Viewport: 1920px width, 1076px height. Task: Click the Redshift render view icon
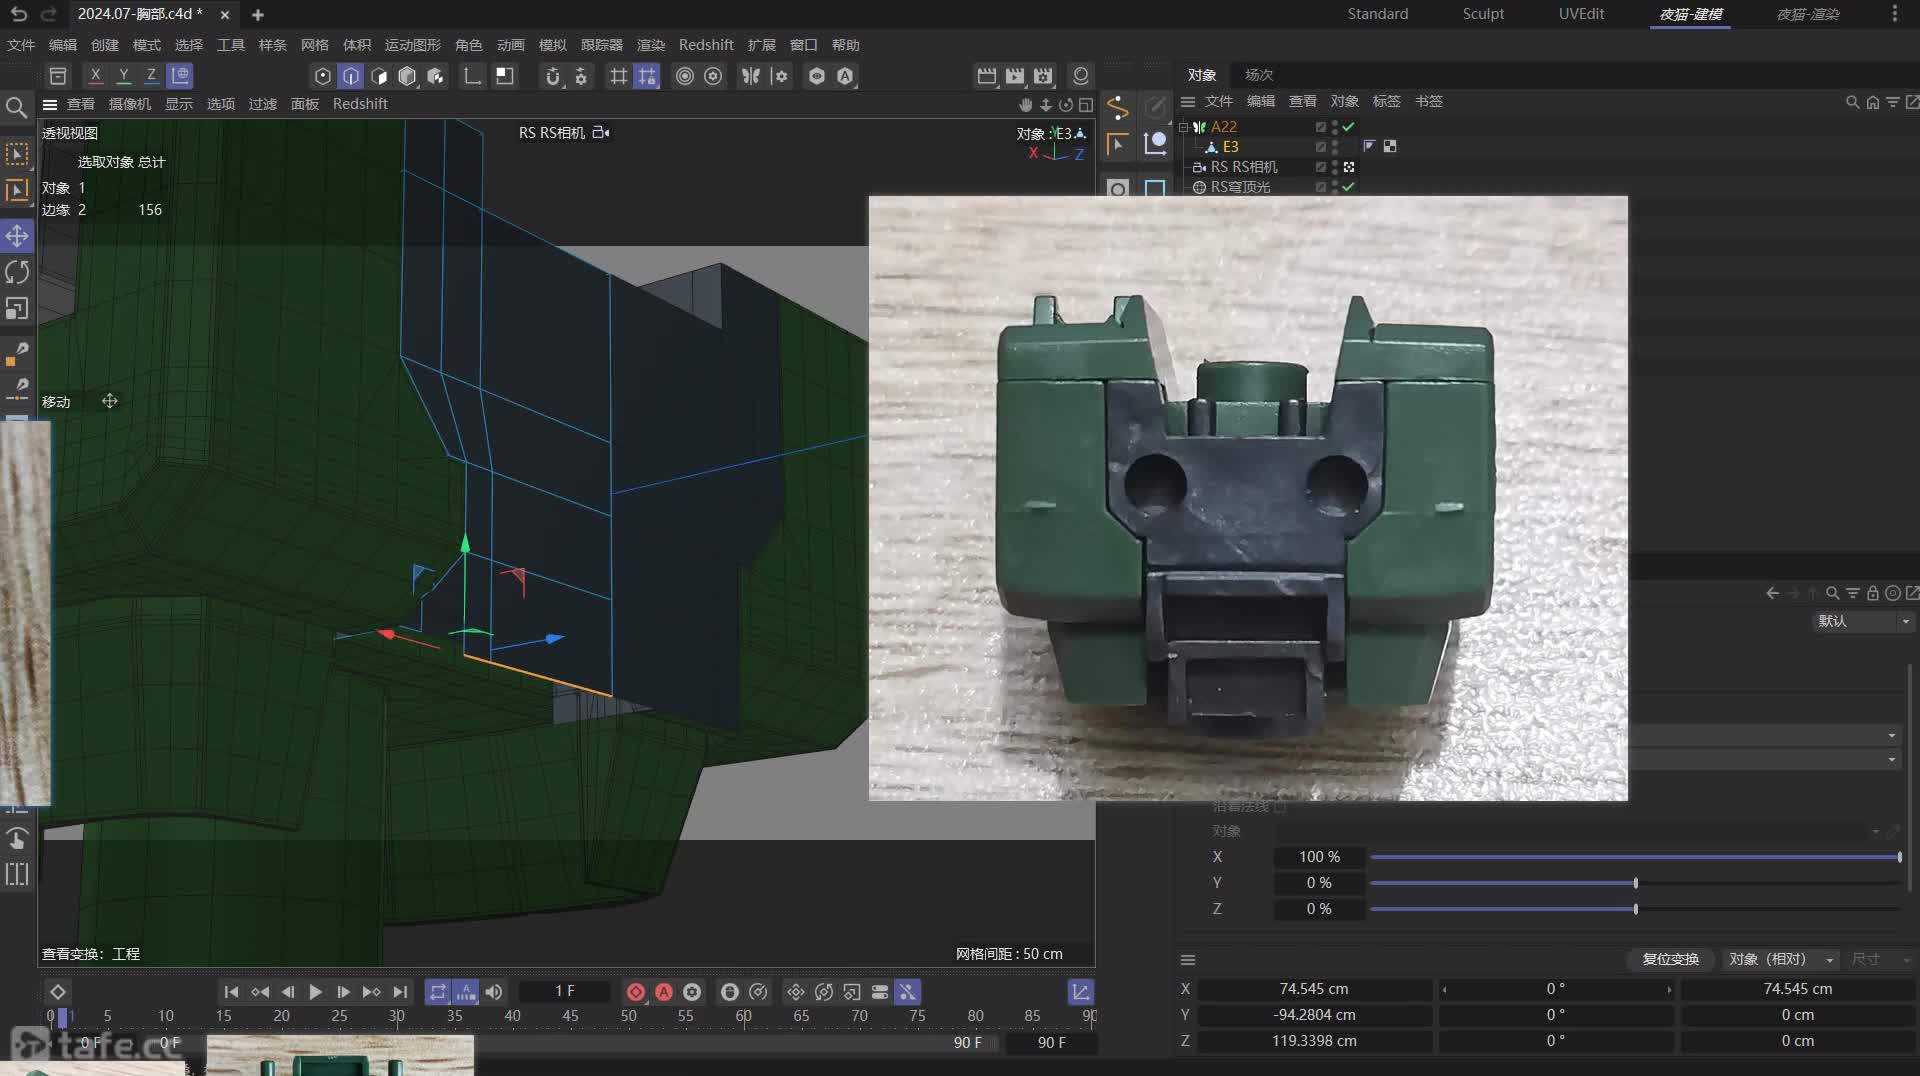click(x=1081, y=76)
